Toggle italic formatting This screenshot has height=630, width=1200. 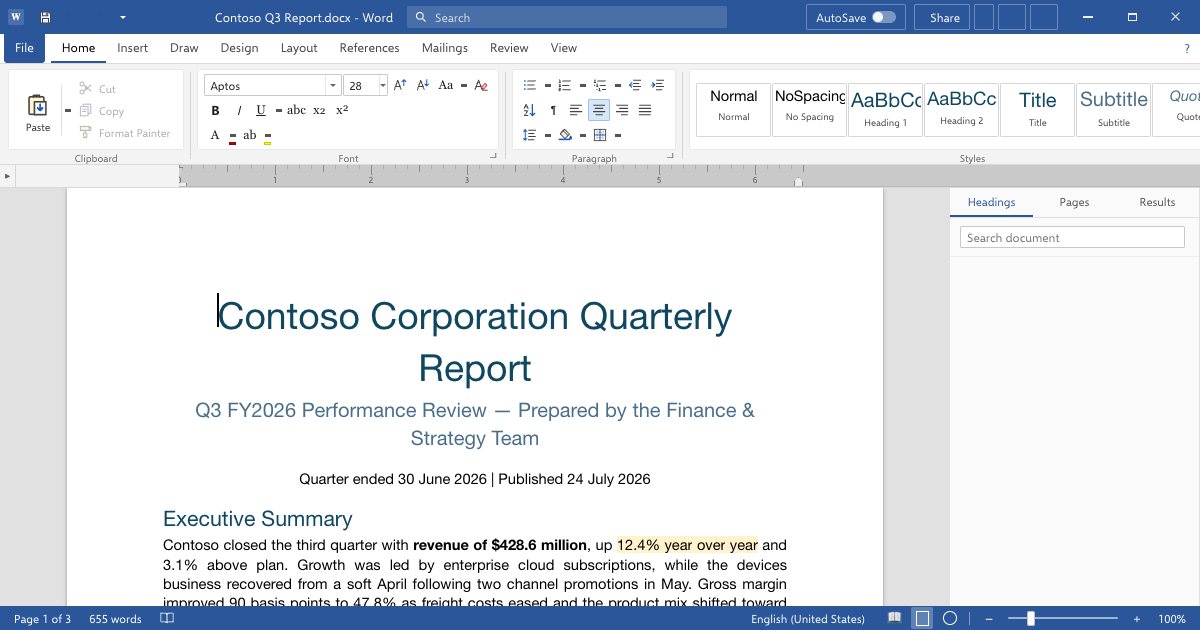tap(239, 110)
